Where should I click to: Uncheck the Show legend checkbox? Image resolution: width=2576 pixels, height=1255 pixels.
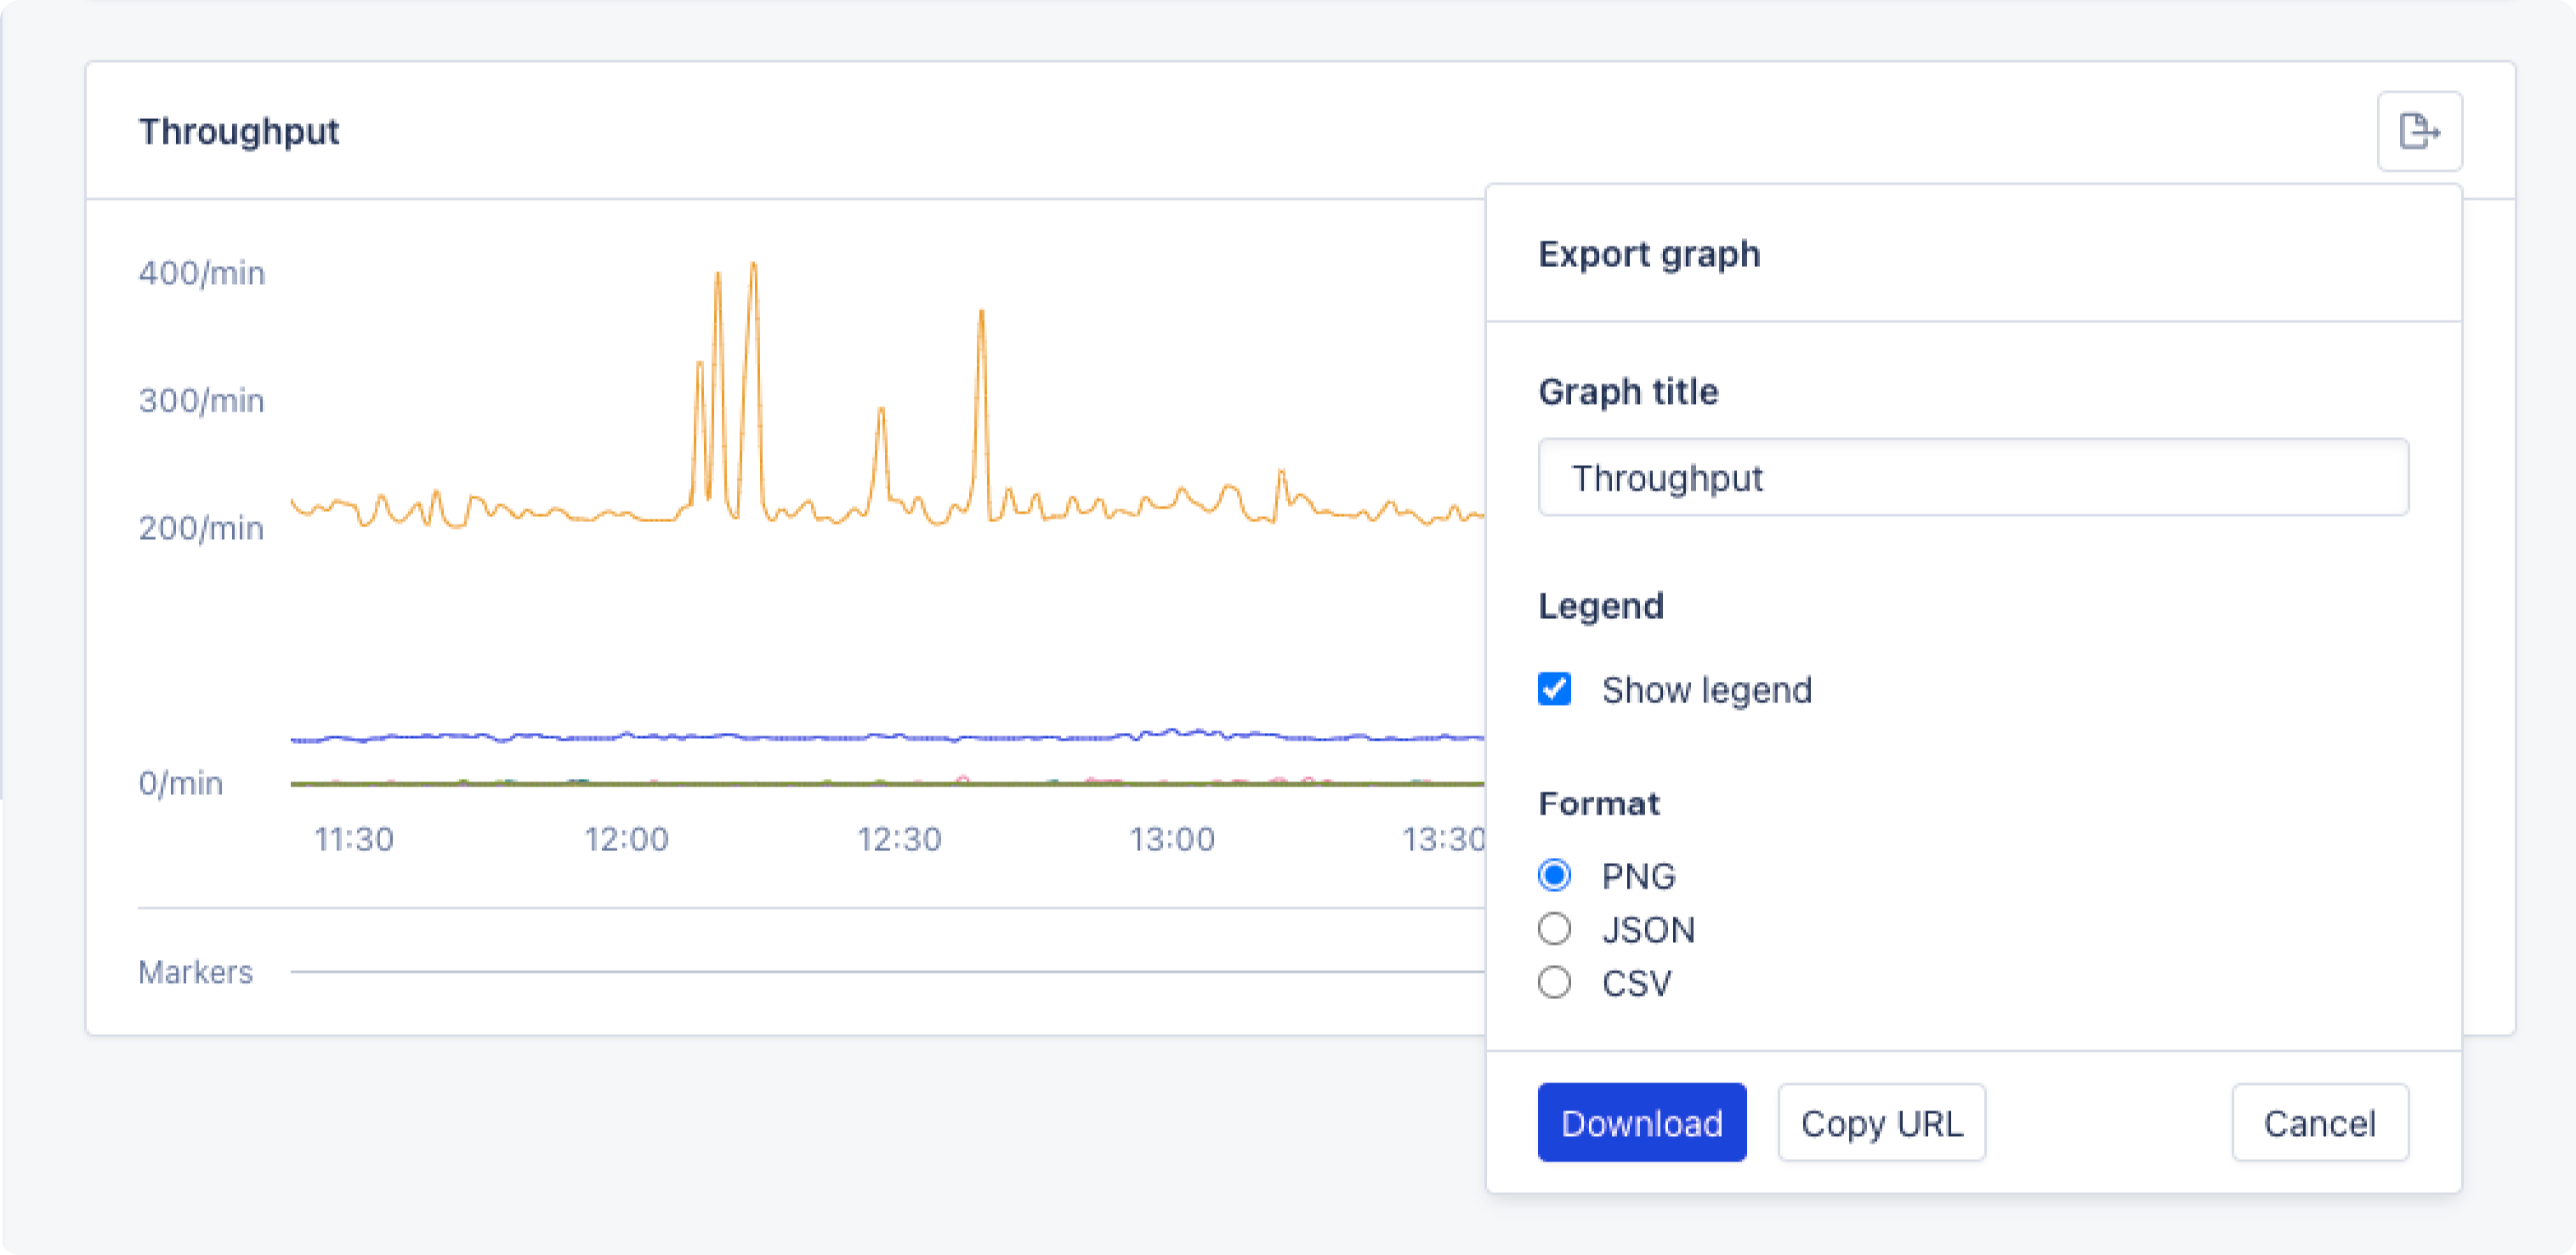(1554, 689)
